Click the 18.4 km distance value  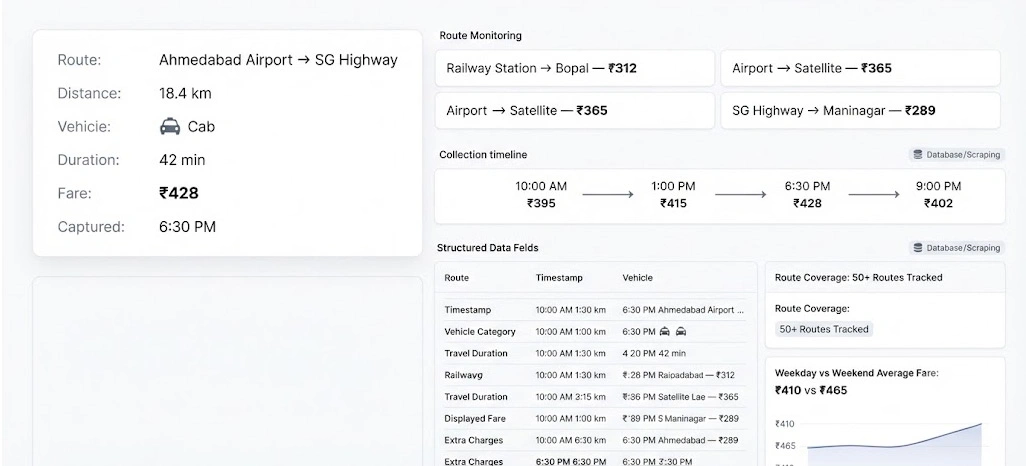185,94
